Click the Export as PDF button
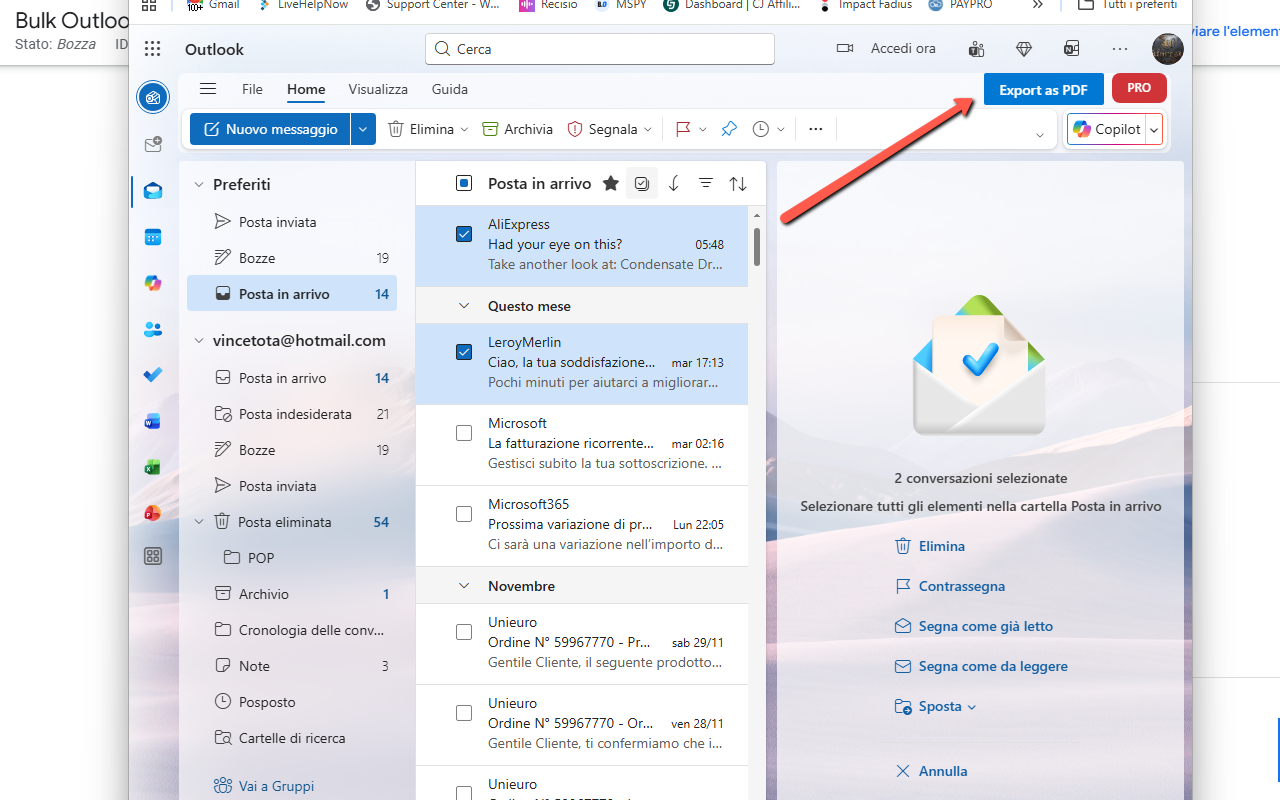This screenshot has width=1280, height=800. coord(1043,89)
